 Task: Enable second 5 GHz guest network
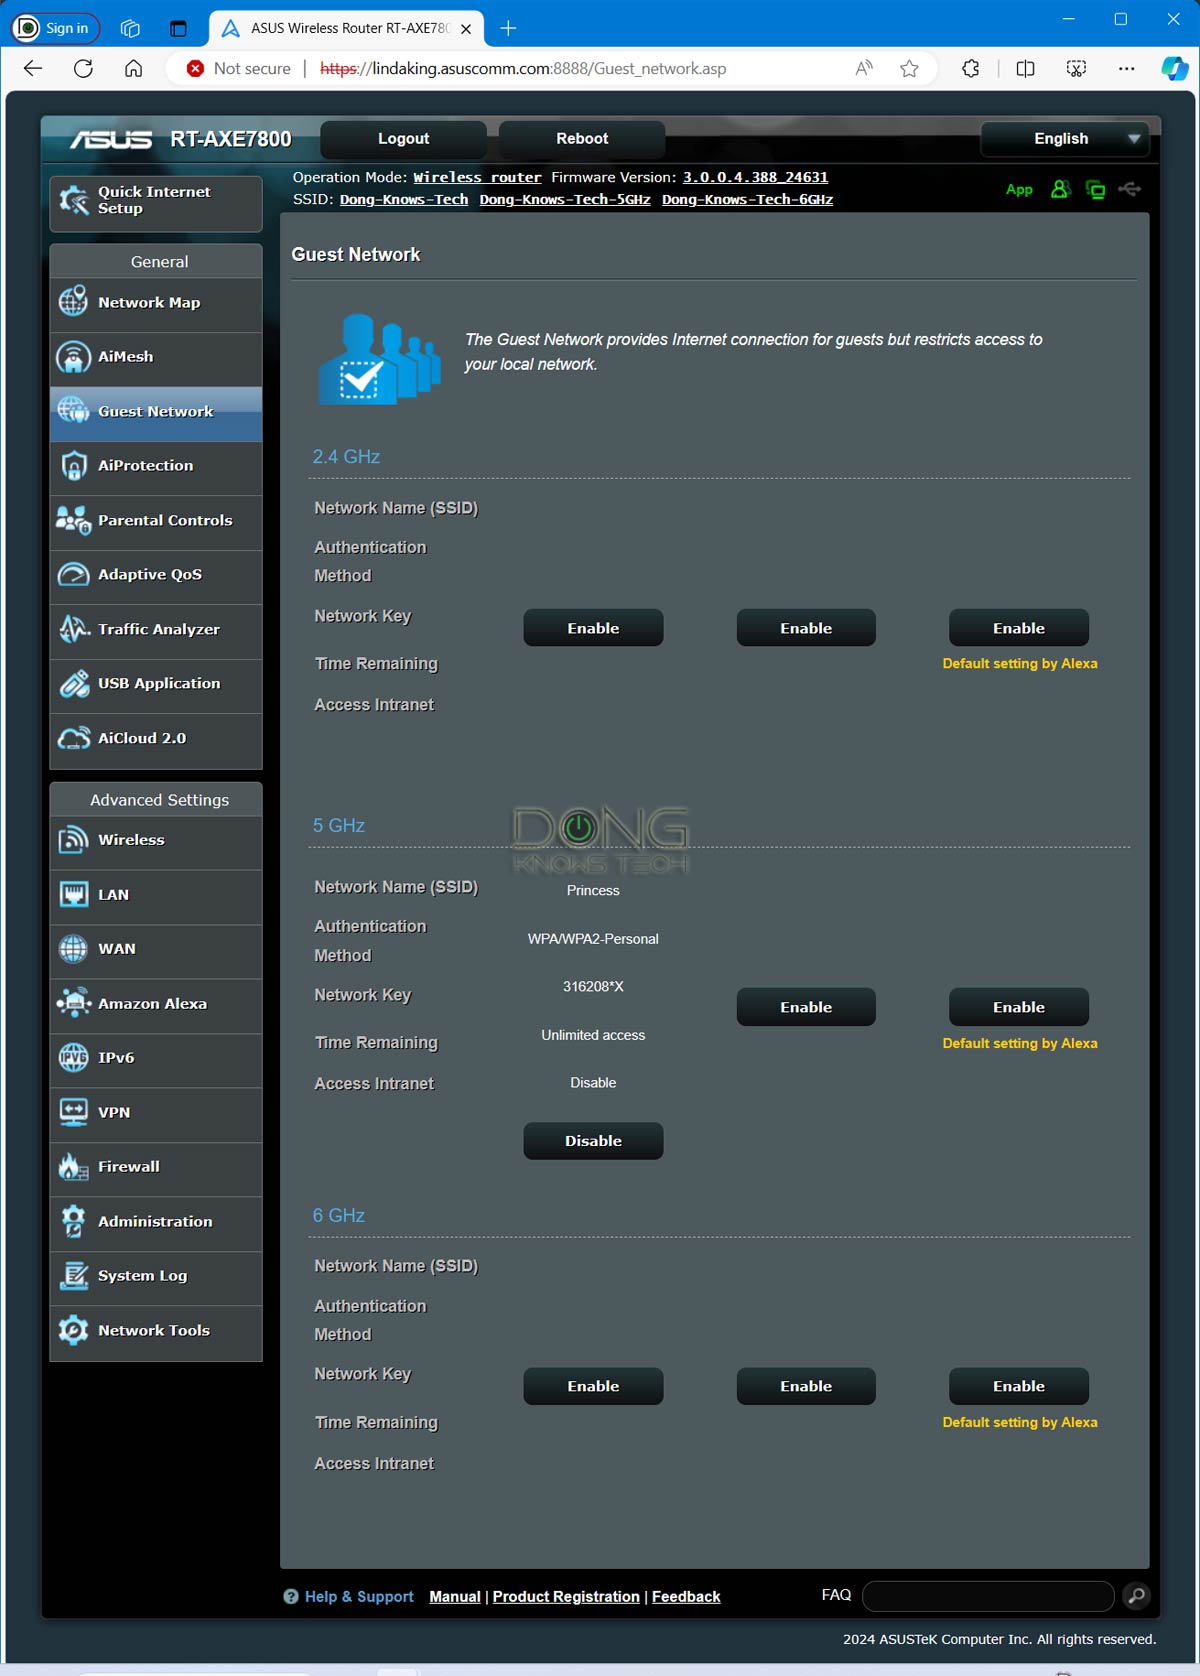click(806, 1007)
